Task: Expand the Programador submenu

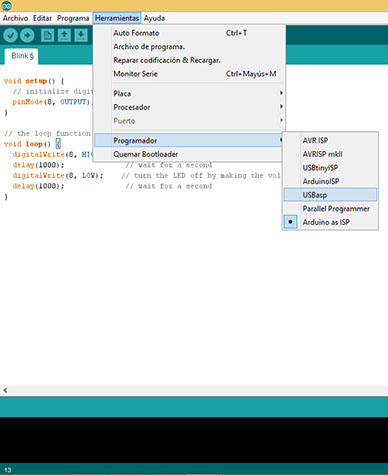Action: [189, 140]
